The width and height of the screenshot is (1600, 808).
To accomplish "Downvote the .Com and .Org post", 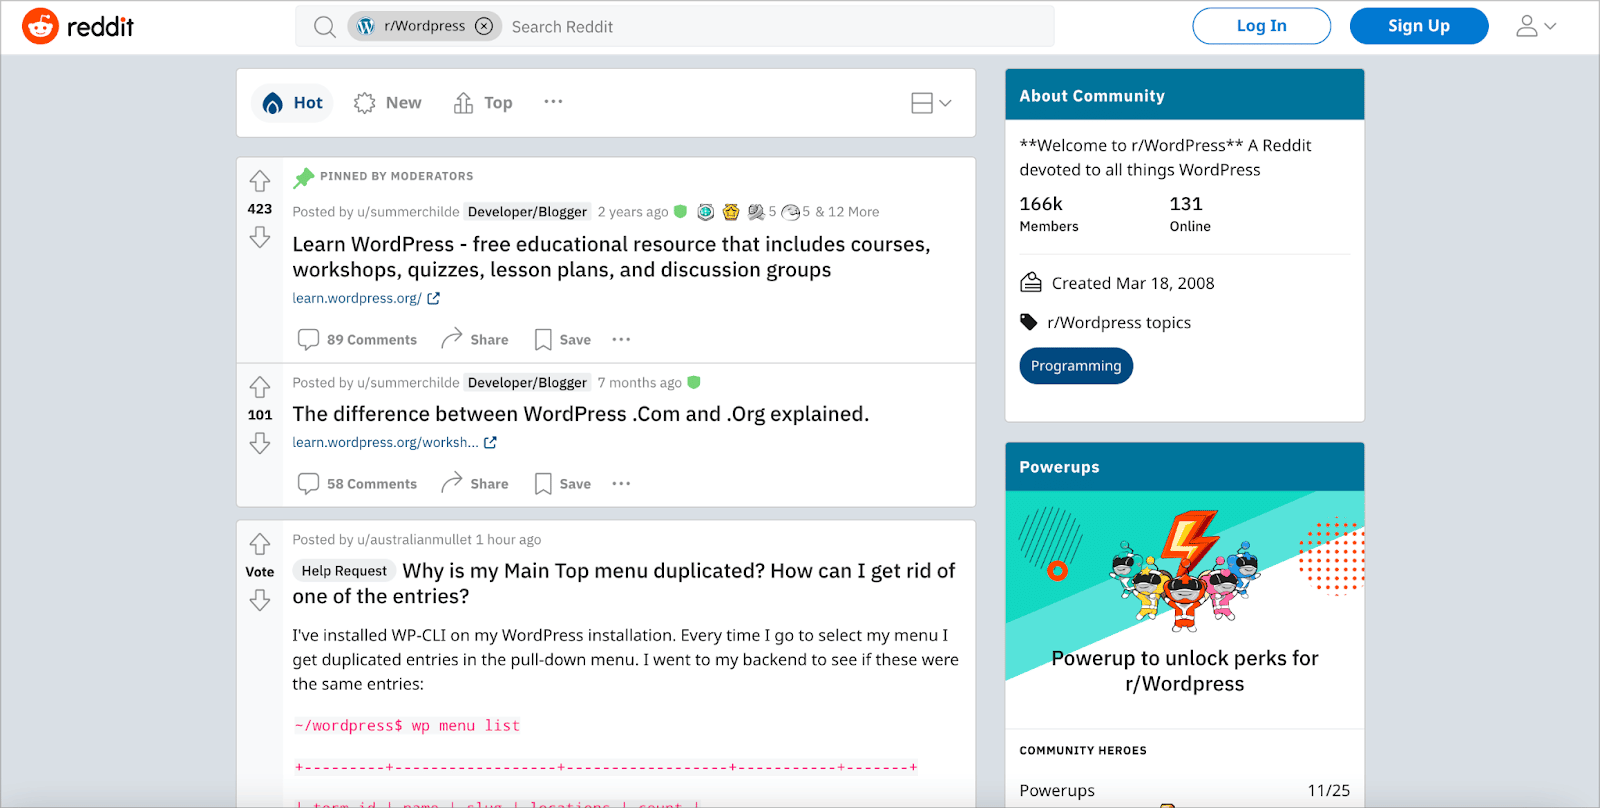I will [260, 443].
